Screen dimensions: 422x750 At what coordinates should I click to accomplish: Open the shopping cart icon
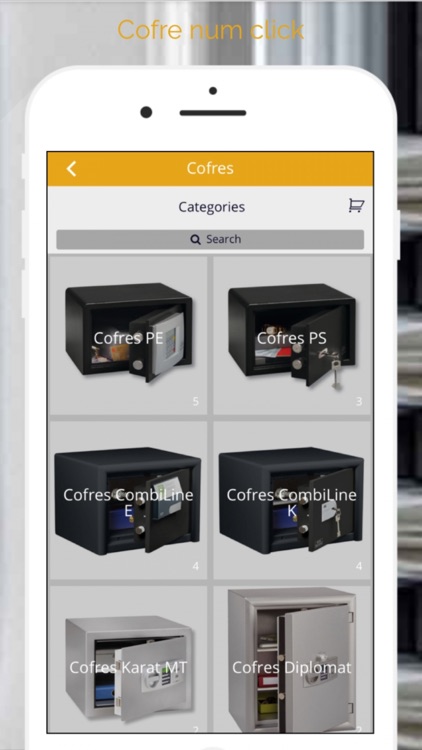click(356, 206)
